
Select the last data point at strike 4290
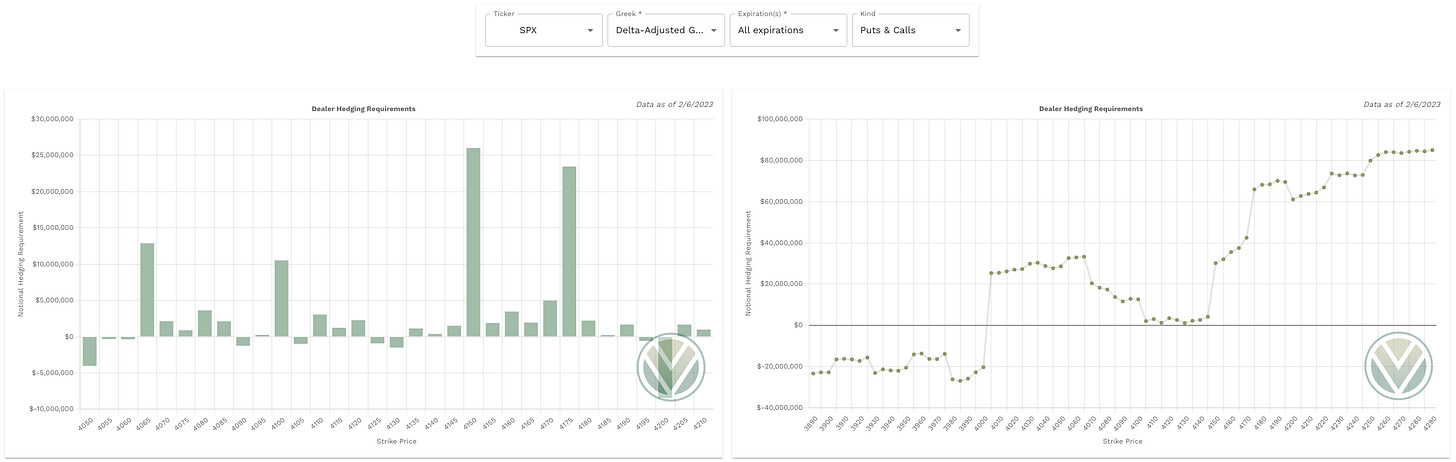coord(1432,150)
